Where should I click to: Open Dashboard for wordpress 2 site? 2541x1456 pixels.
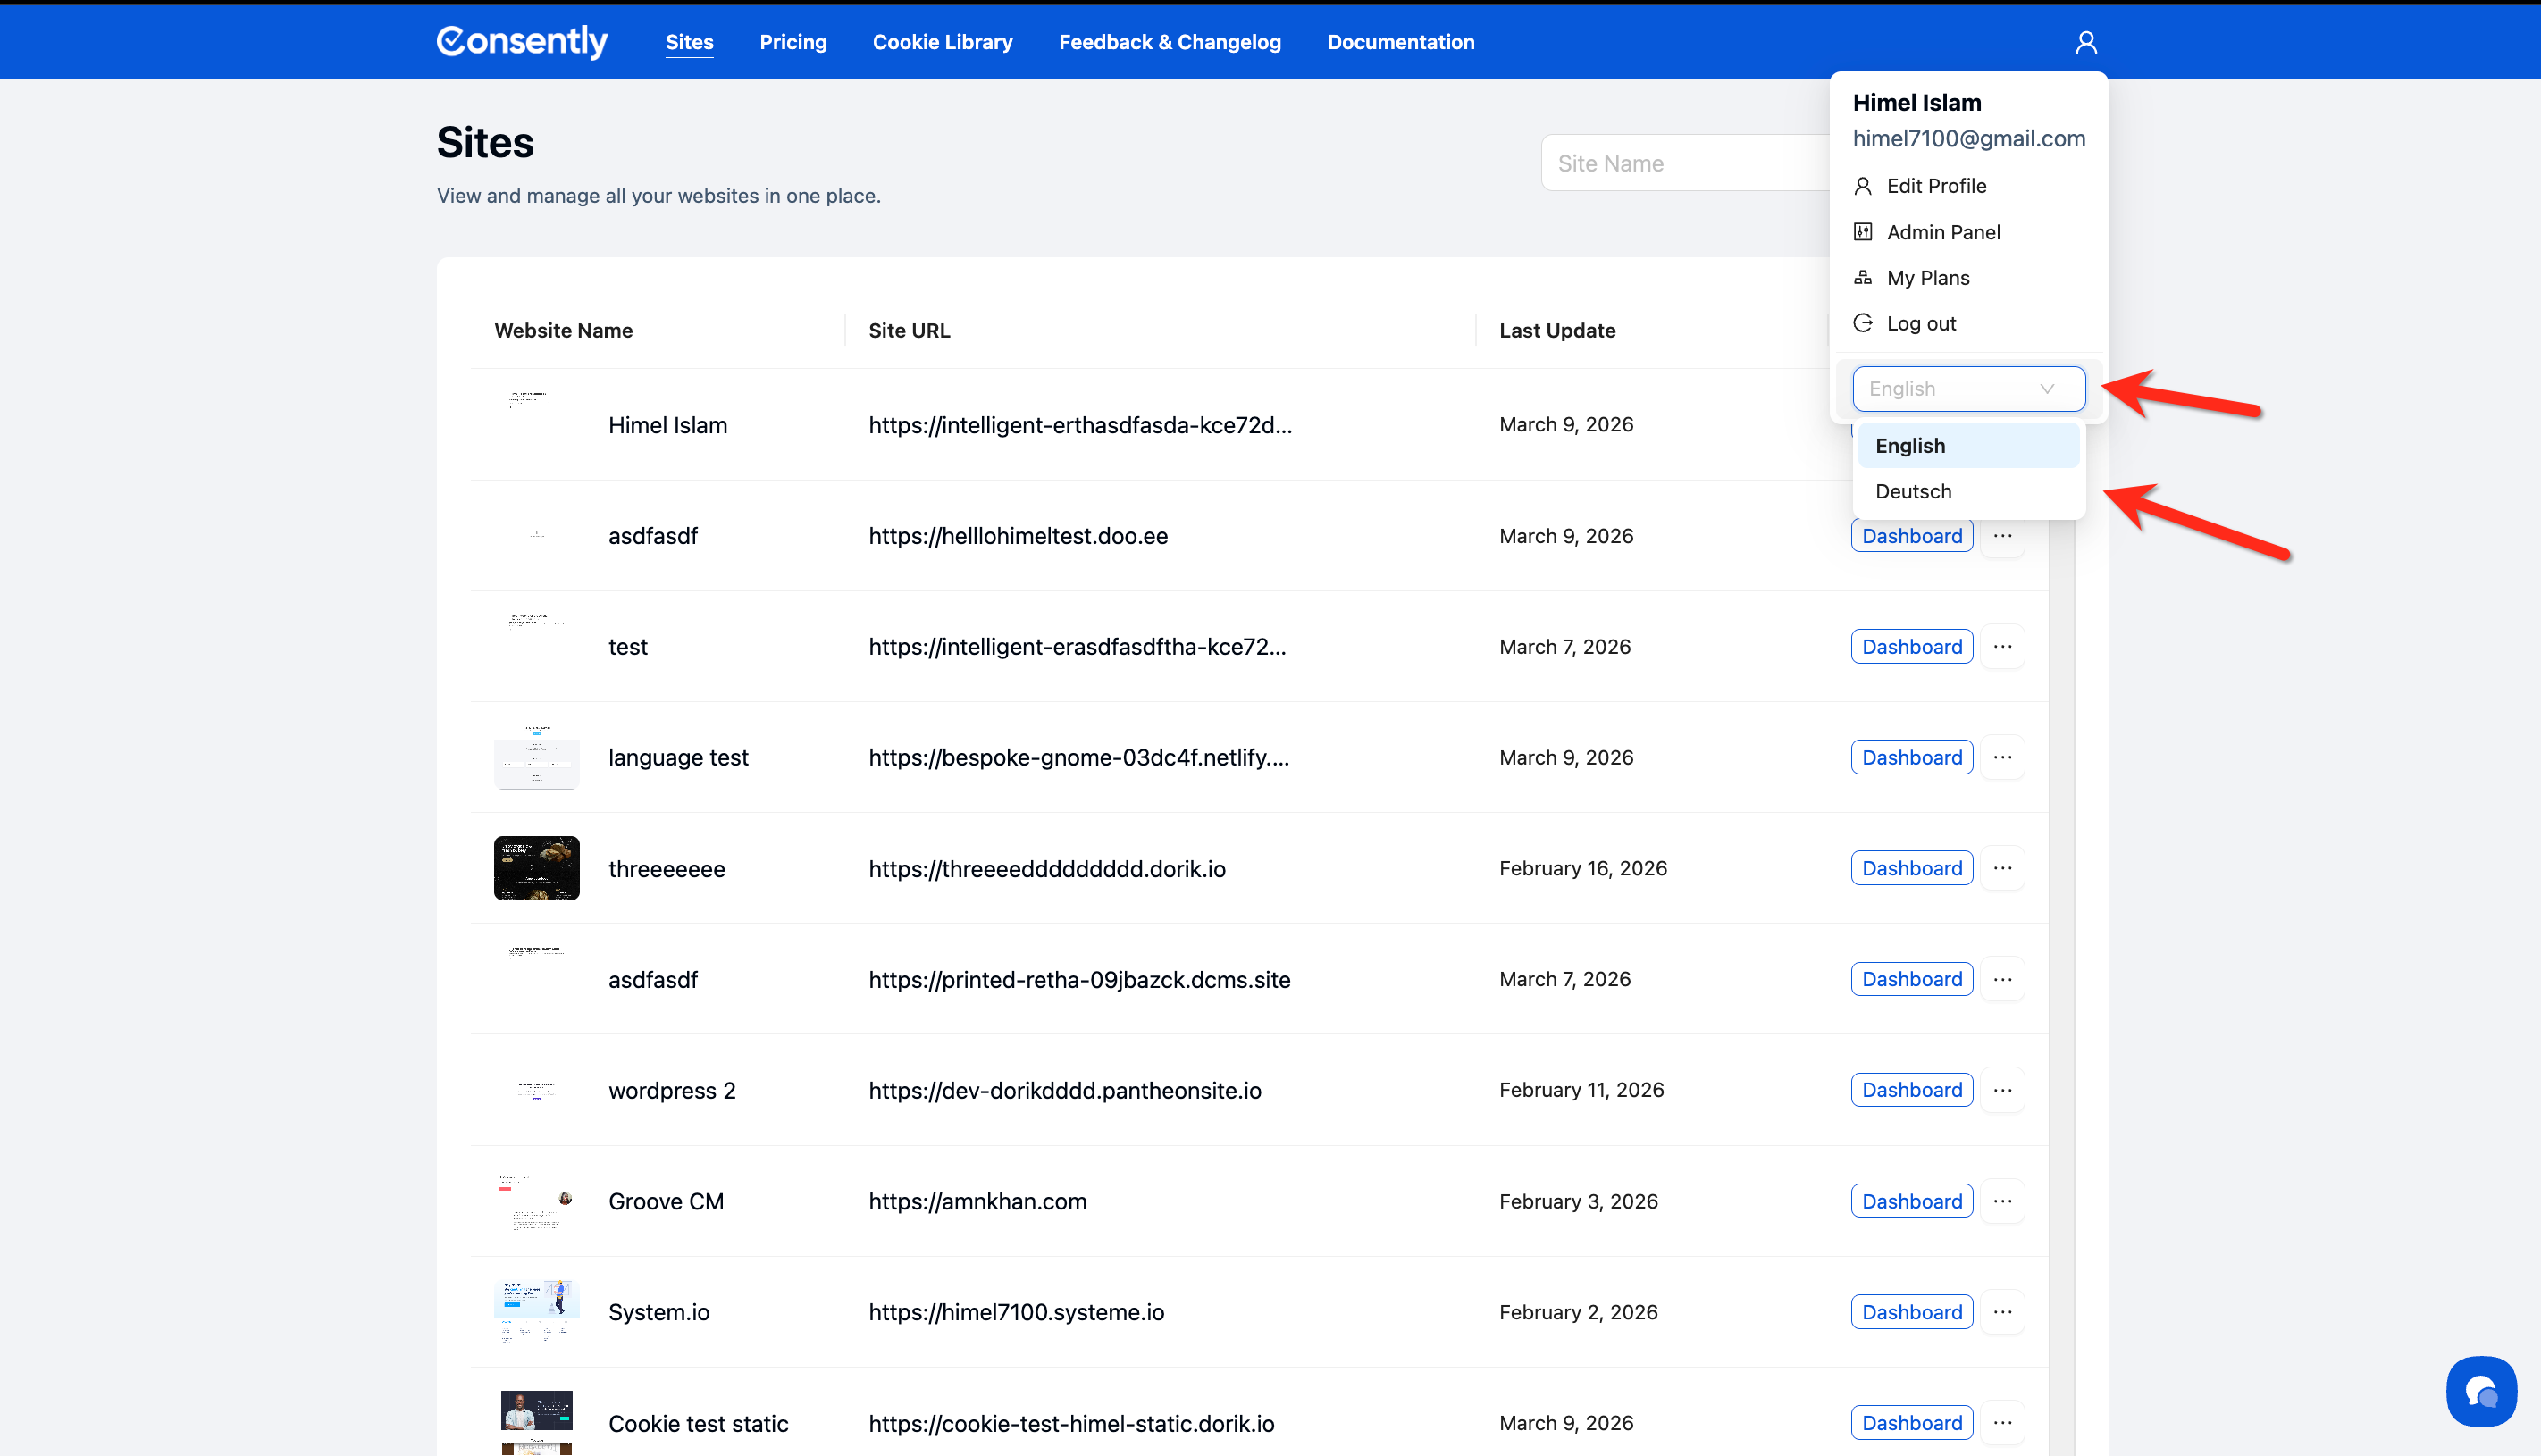point(1911,1090)
